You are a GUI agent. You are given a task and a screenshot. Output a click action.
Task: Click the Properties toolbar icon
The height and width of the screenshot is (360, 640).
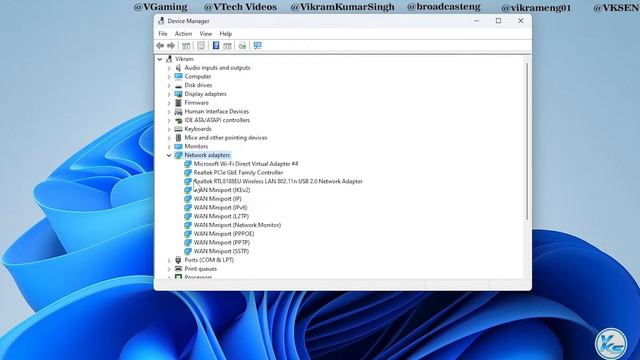[201, 46]
